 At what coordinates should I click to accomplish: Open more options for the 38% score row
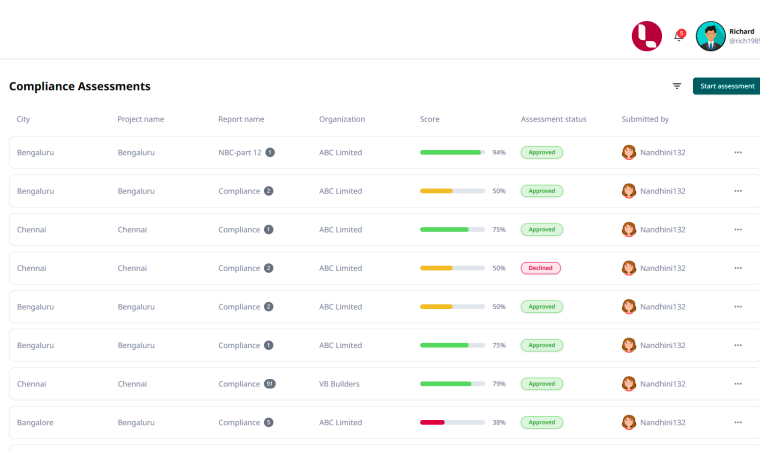click(x=738, y=422)
